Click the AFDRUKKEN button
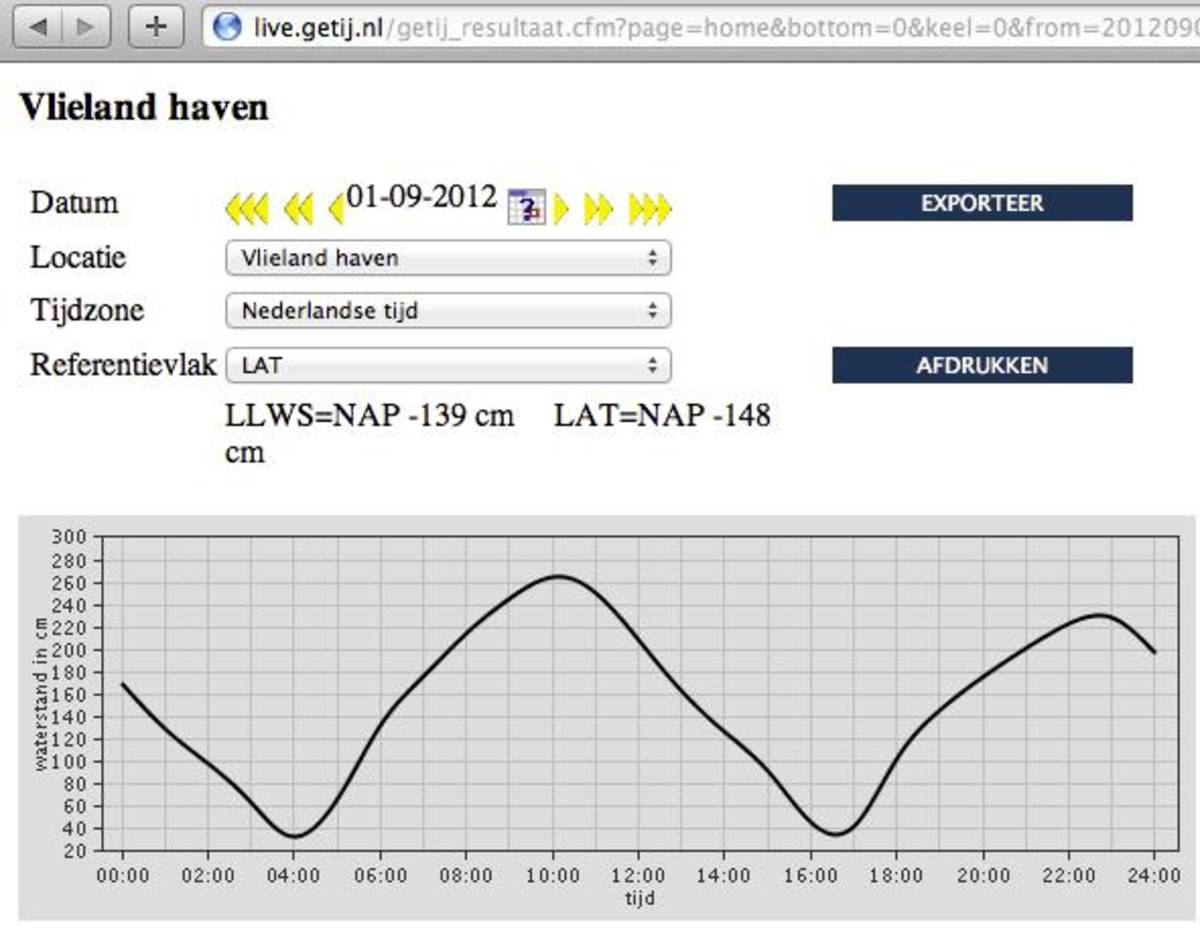This screenshot has width=1200, height=929. 982,366
